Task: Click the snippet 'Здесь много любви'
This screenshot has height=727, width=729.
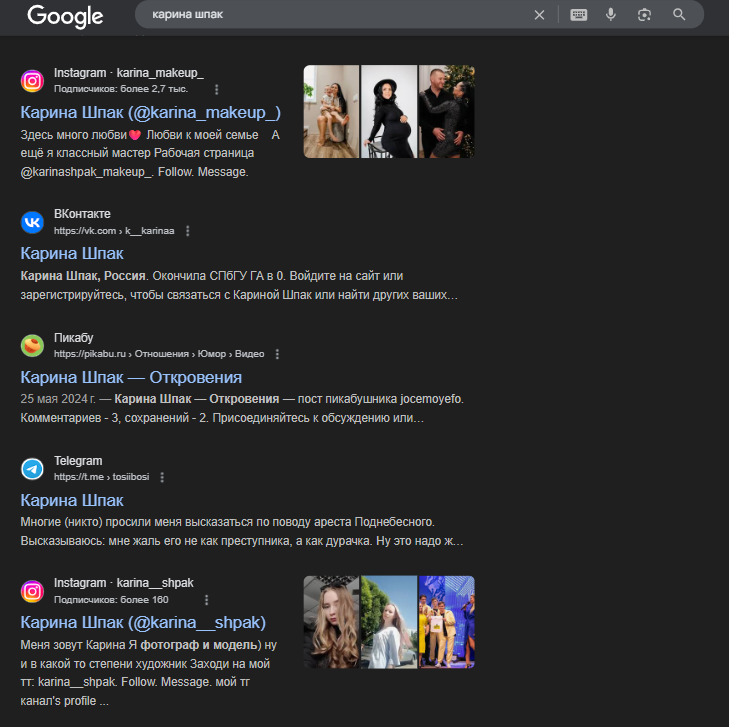Action: [x=150, y=153]
